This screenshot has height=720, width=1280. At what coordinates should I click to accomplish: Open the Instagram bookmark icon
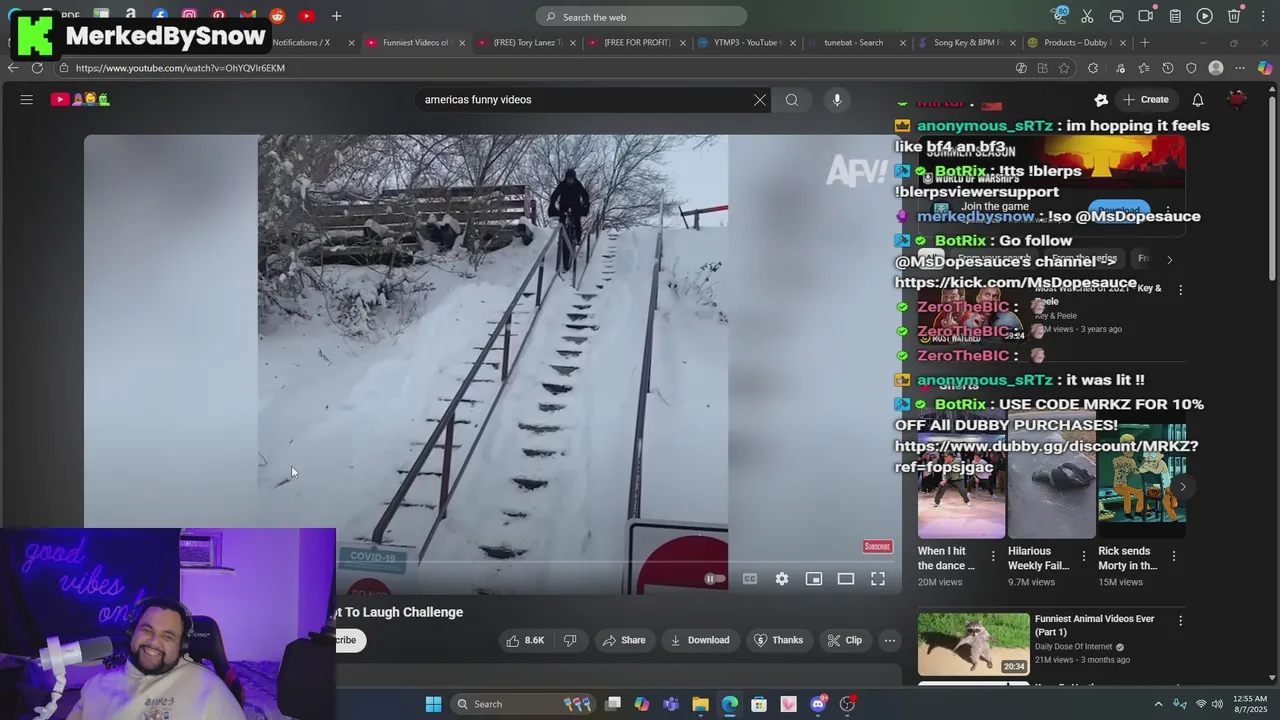pos(189,16)
